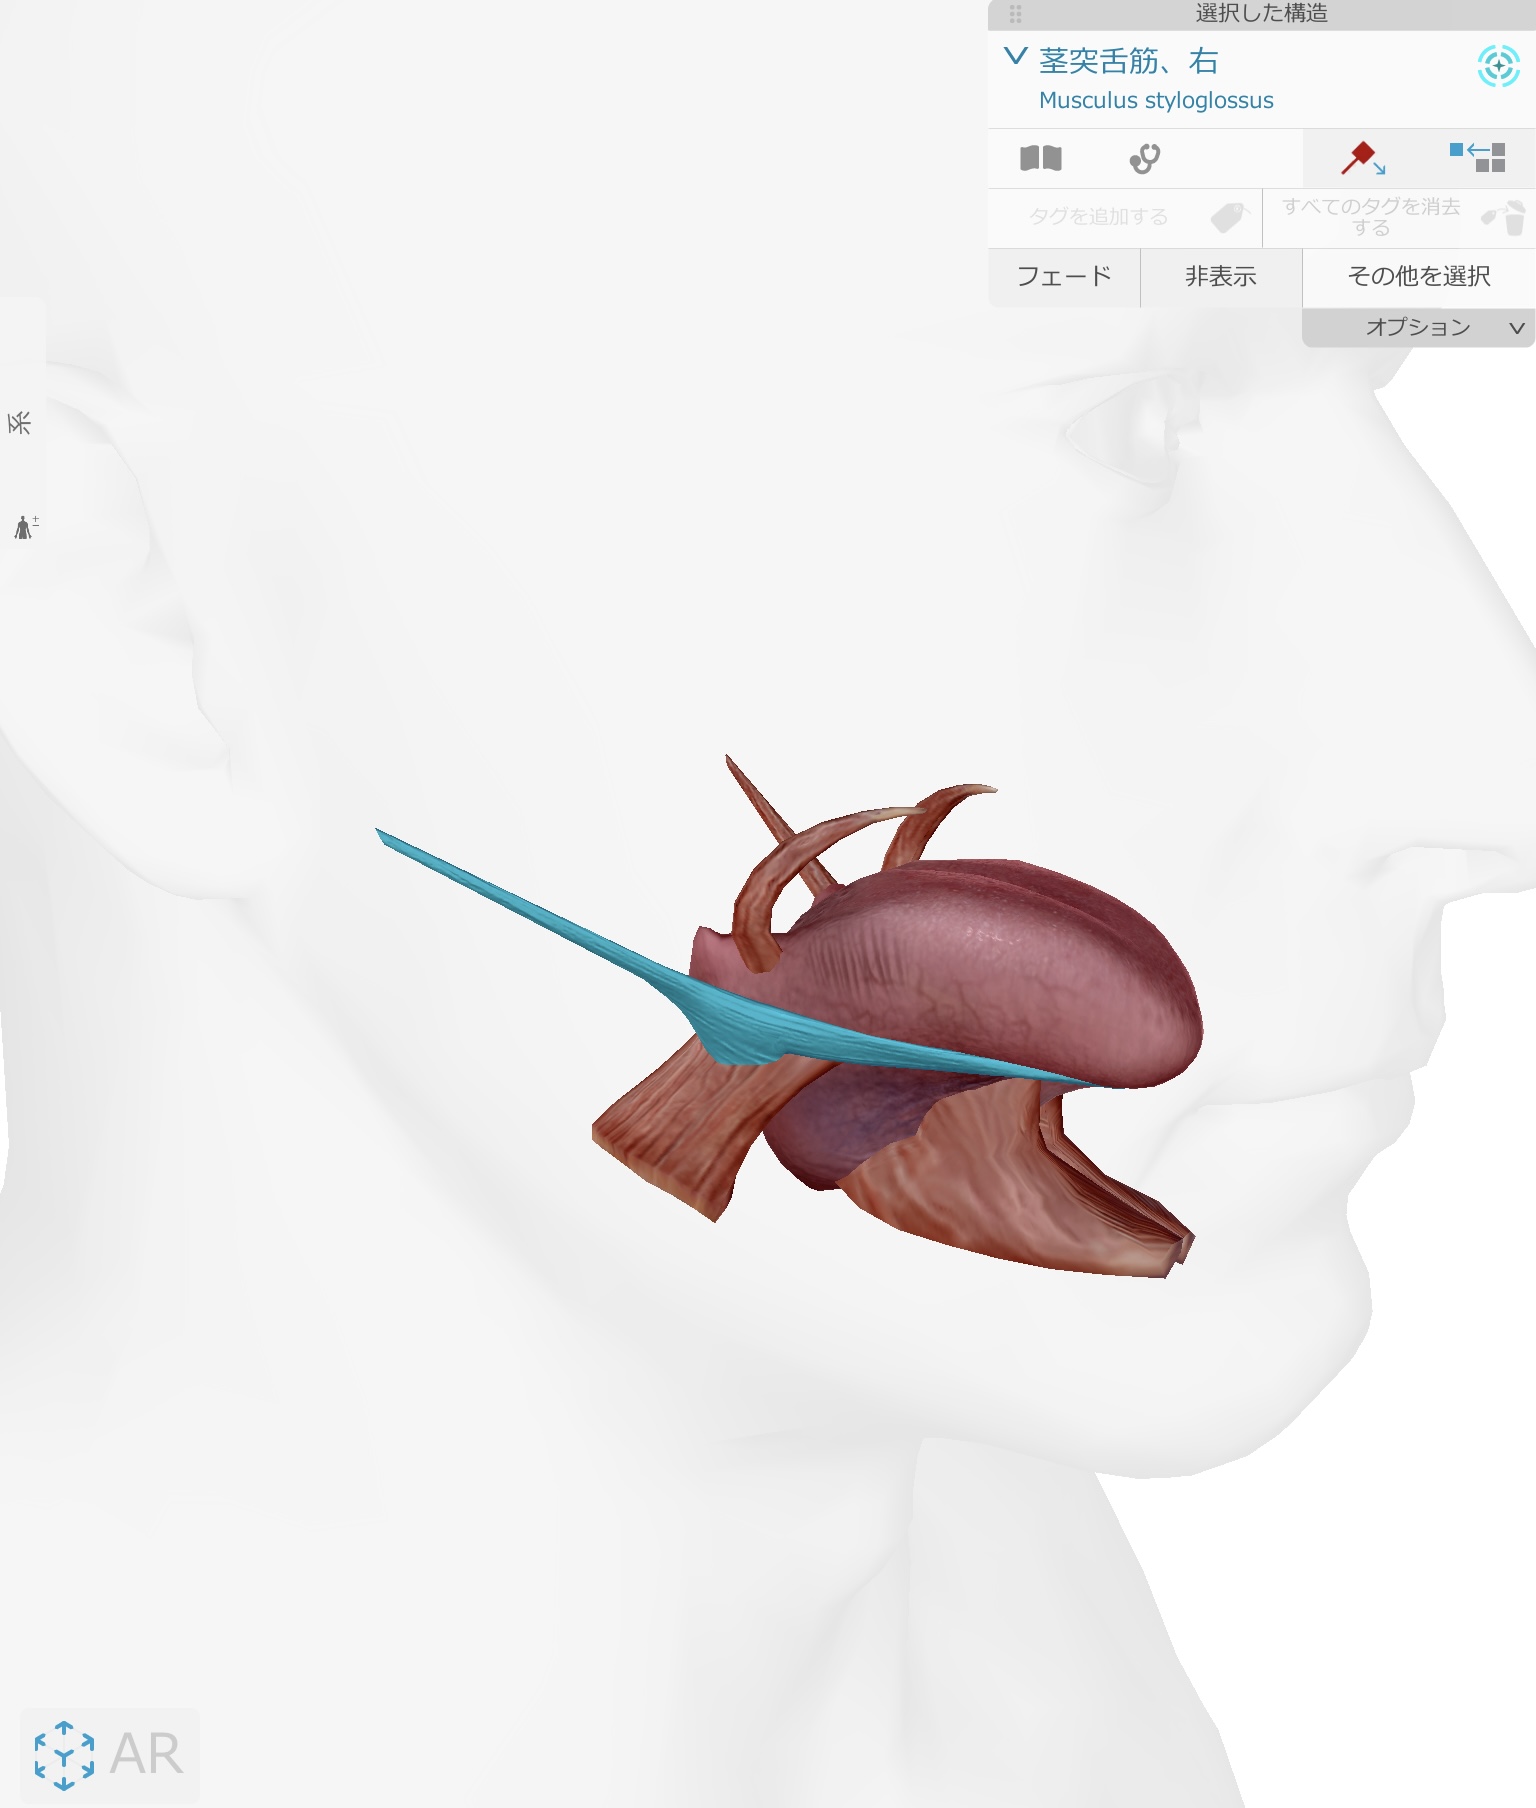Click the 選択した構造 panel header

pyautogui.click(x=1262, y=14)
